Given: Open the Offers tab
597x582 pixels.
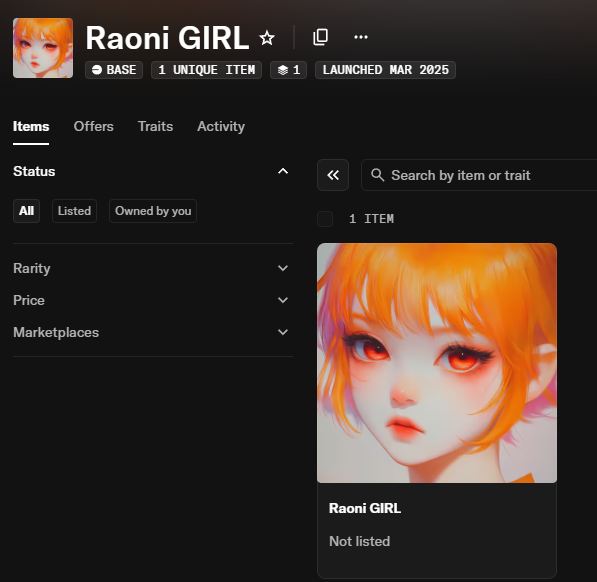Looking at the screenshot, I should click(93, 126).
